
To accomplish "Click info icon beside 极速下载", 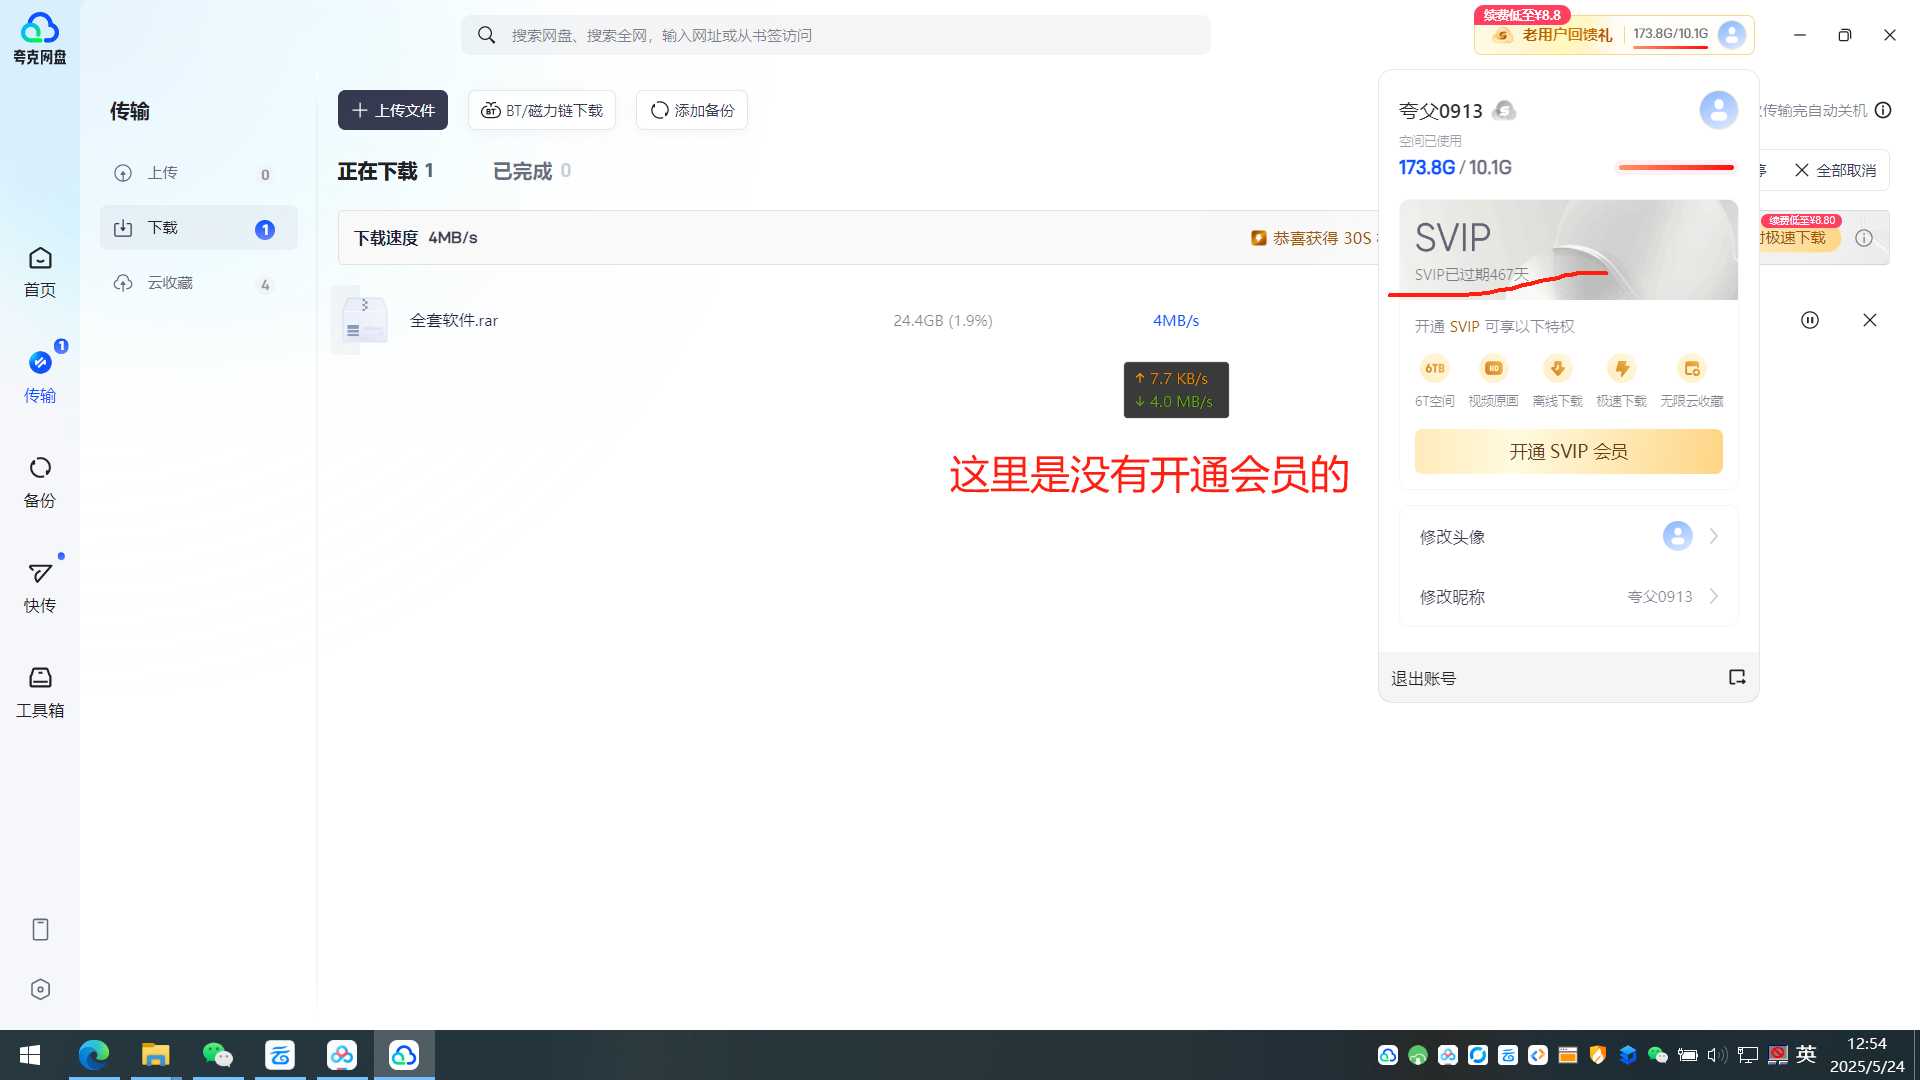I will pyautogui.click(x=1864, y=238).
